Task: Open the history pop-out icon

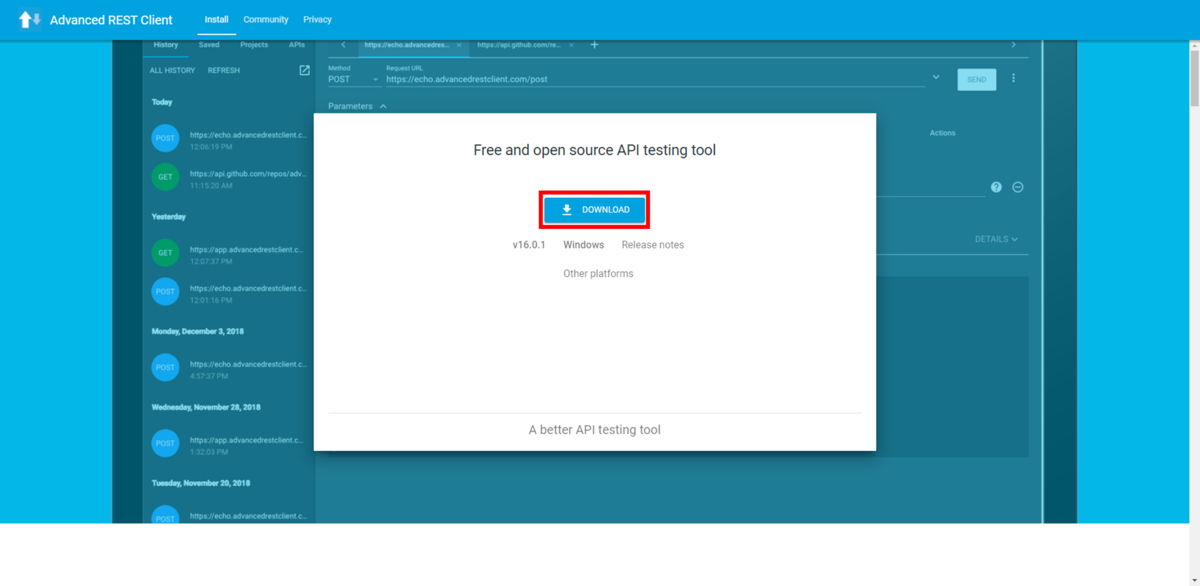Action: 304,70
